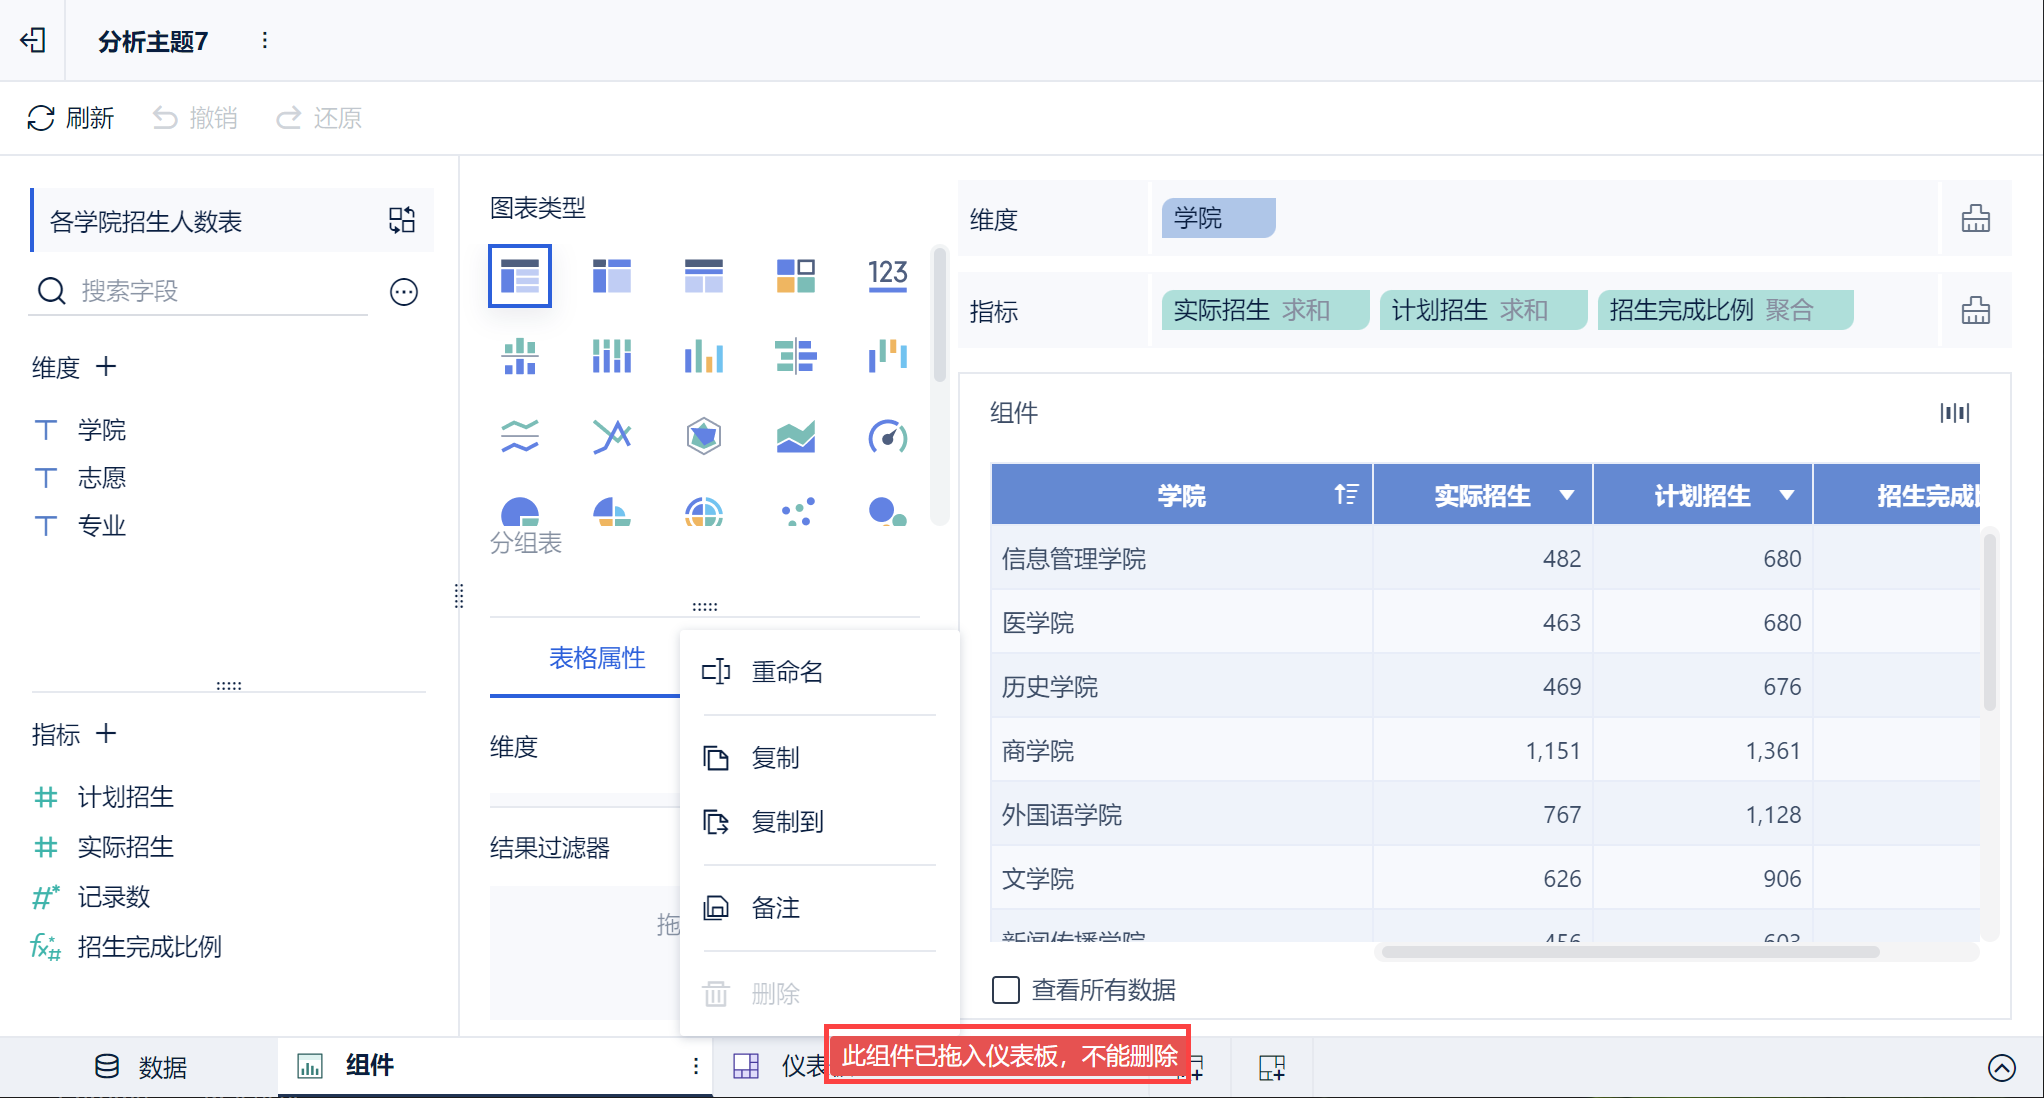Add a new dimension with plus
Image resolution: width=2044 pixels, height=1098 pixels.
pos(106,367)
